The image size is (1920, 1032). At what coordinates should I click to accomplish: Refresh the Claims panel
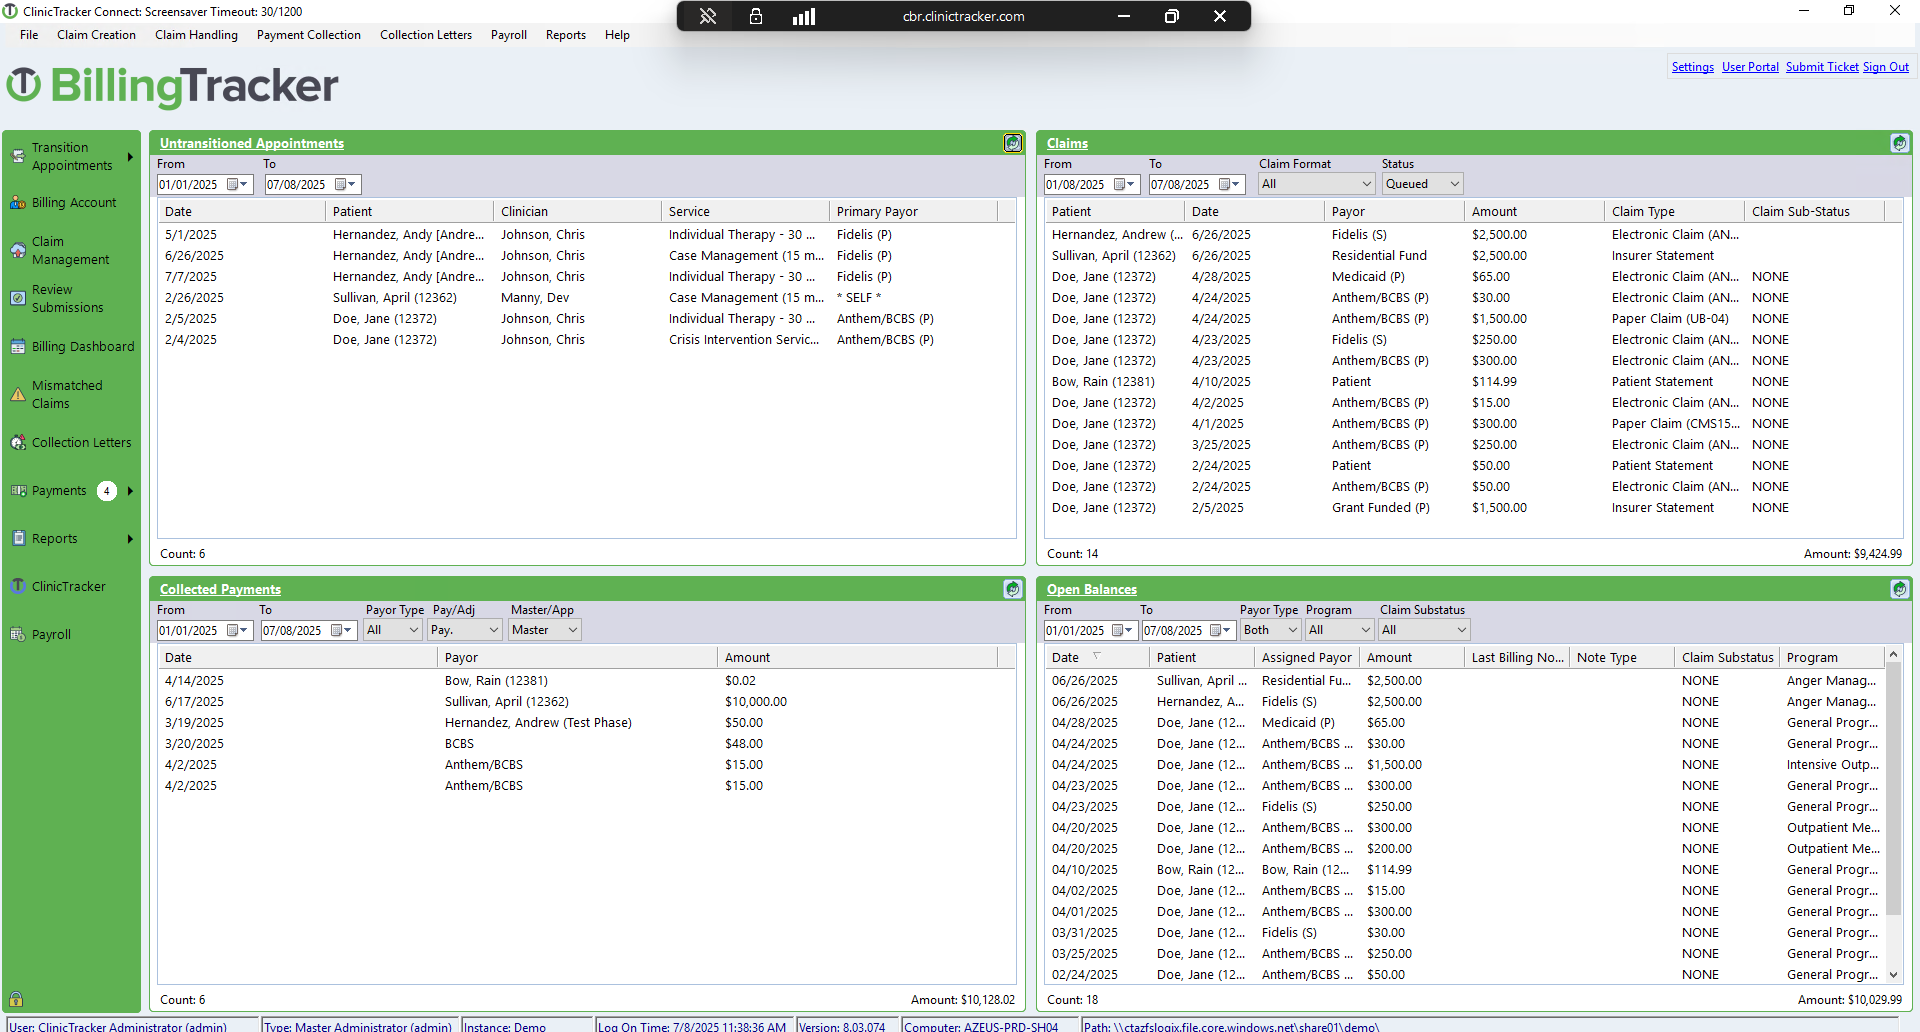click(x=1899, y=143)
